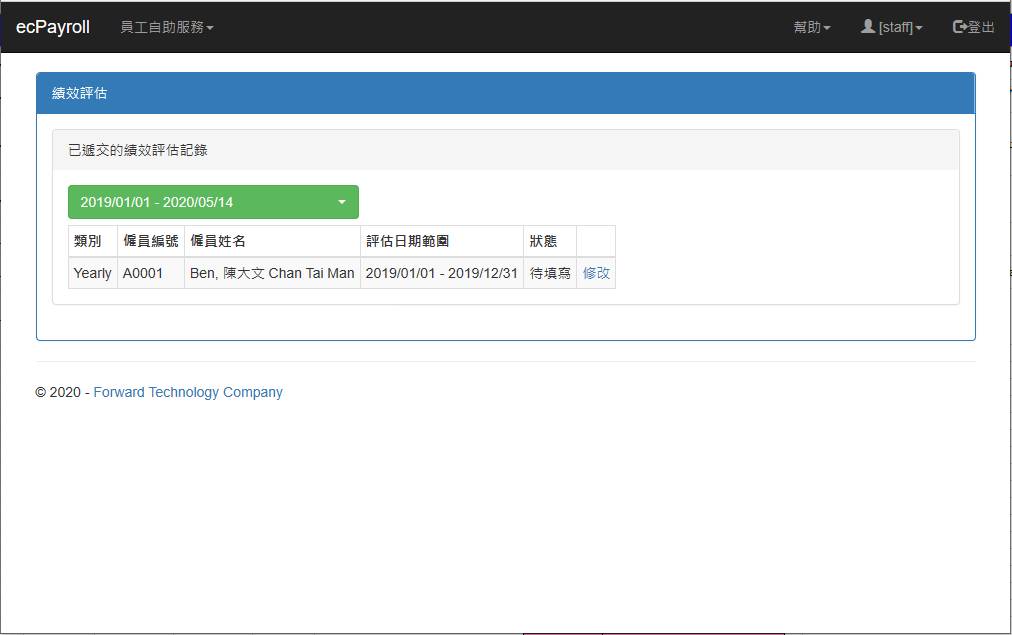This screenshot has width=1012, height=635.
Task: Open the 幫助 dropdown menu
Action: (x=812, y=27)
